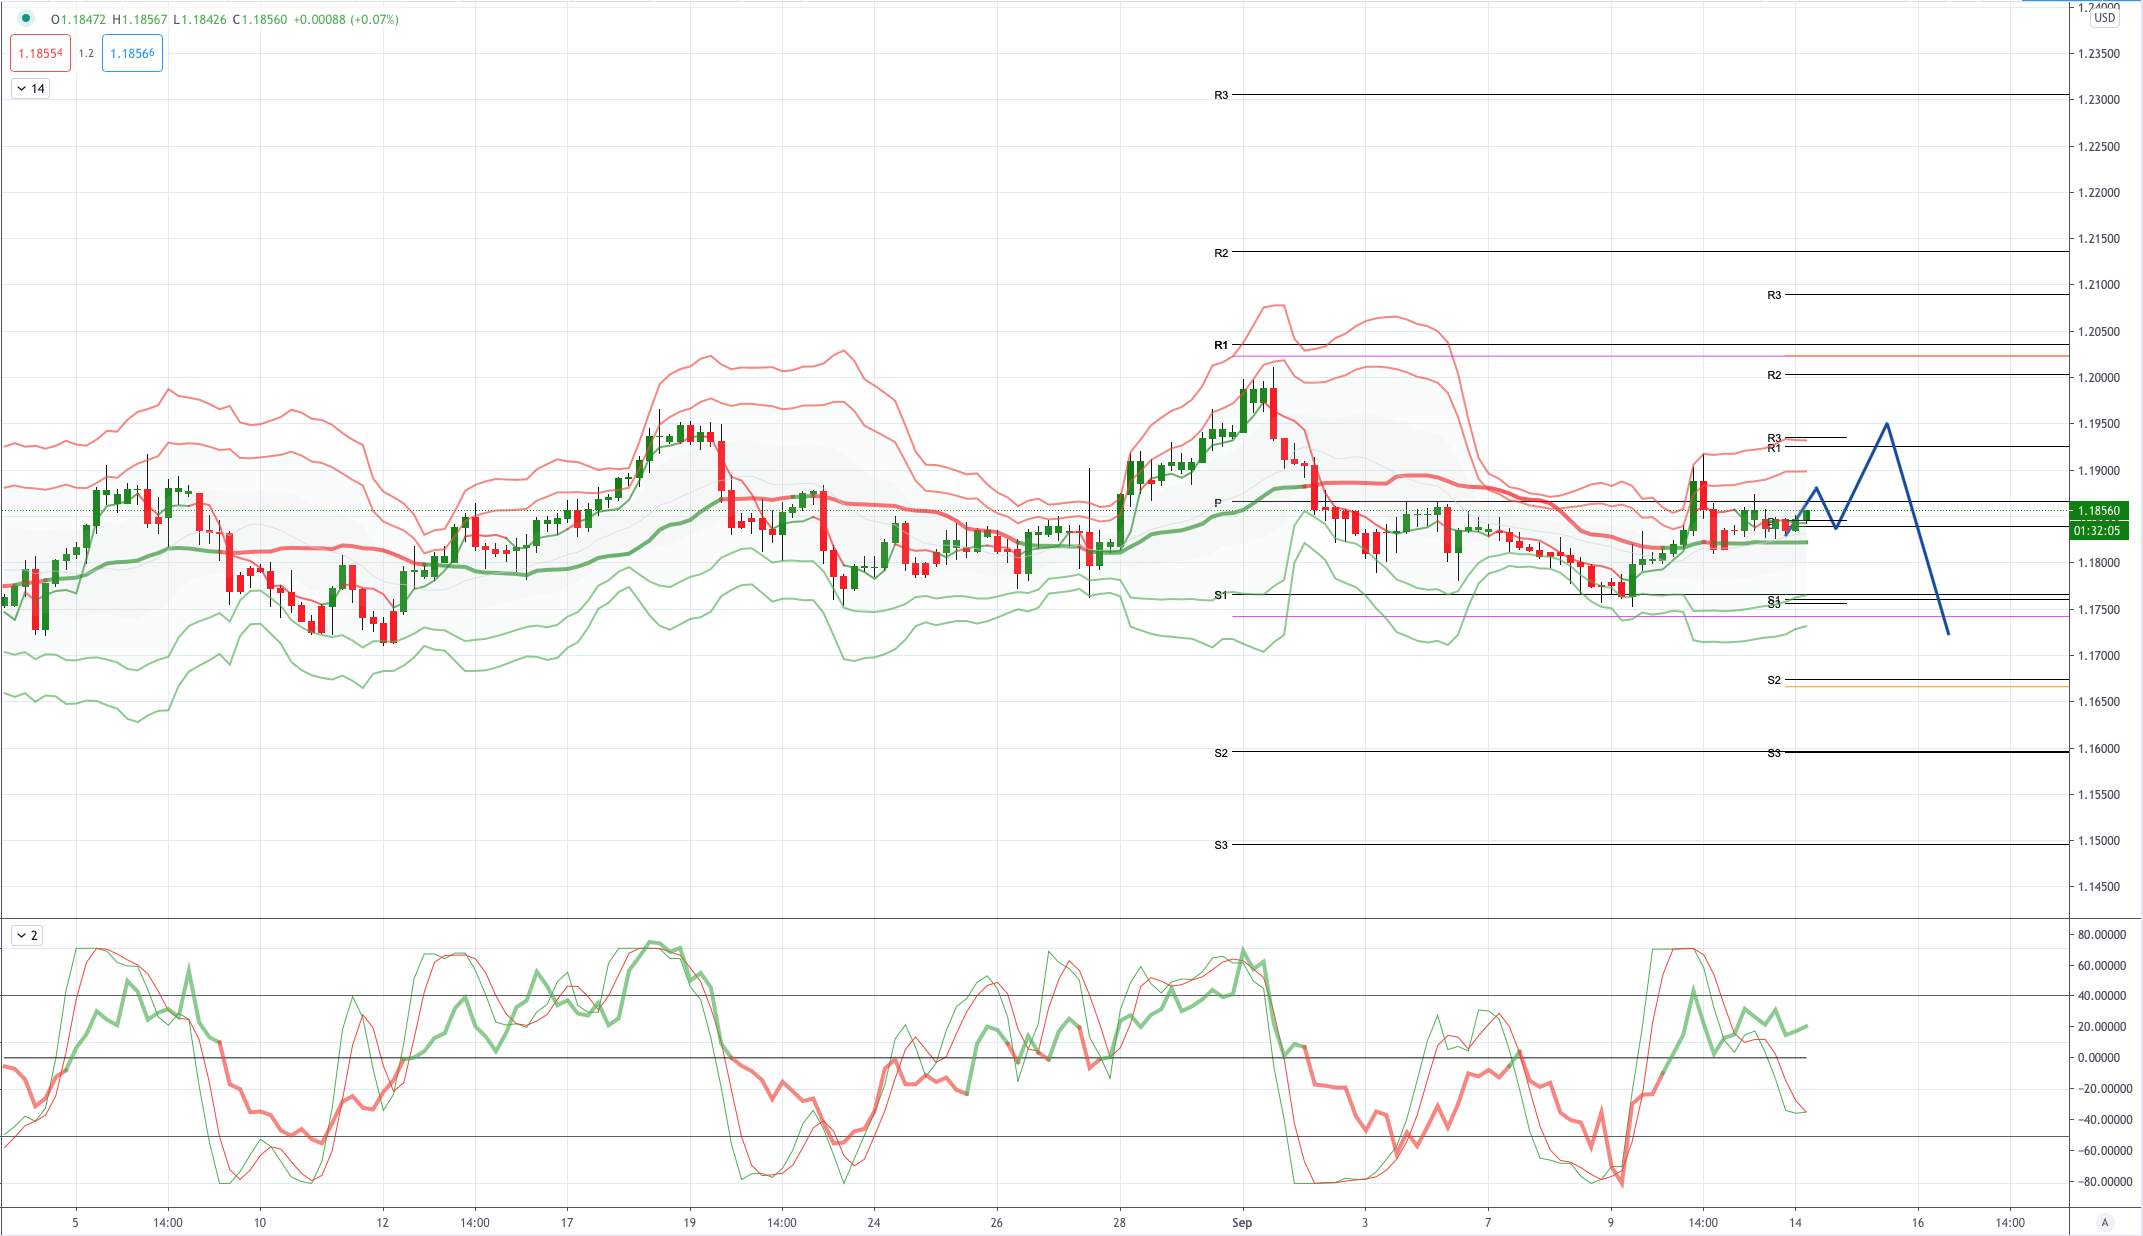Click the current price label 1.18560
Image resolution: width=2143 pixels, height=1236 pixels.
click(x=2098, y=511)
